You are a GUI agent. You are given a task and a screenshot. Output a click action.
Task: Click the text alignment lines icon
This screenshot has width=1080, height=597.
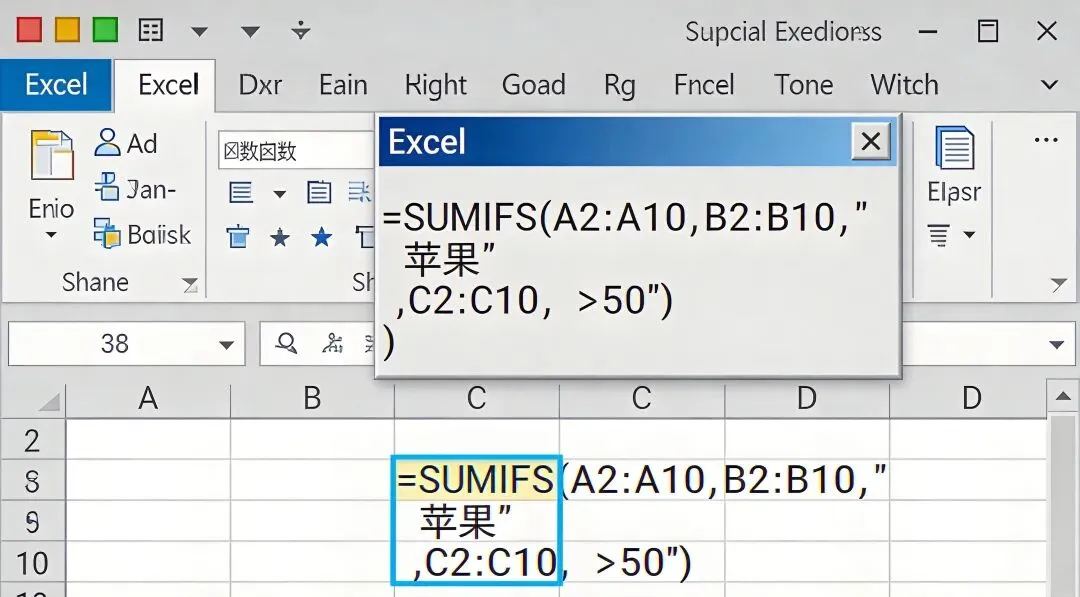click(x=240, y=193)
